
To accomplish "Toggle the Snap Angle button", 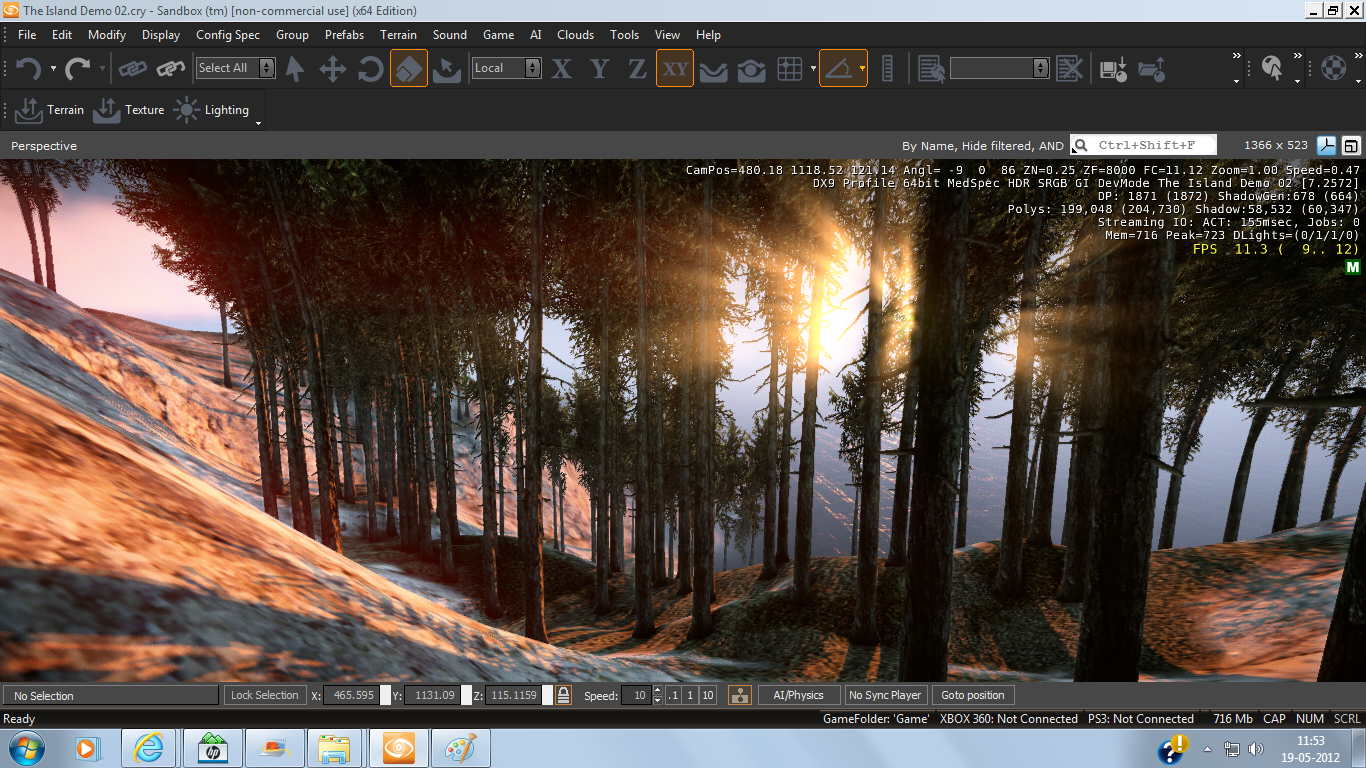I will (838, 68).
